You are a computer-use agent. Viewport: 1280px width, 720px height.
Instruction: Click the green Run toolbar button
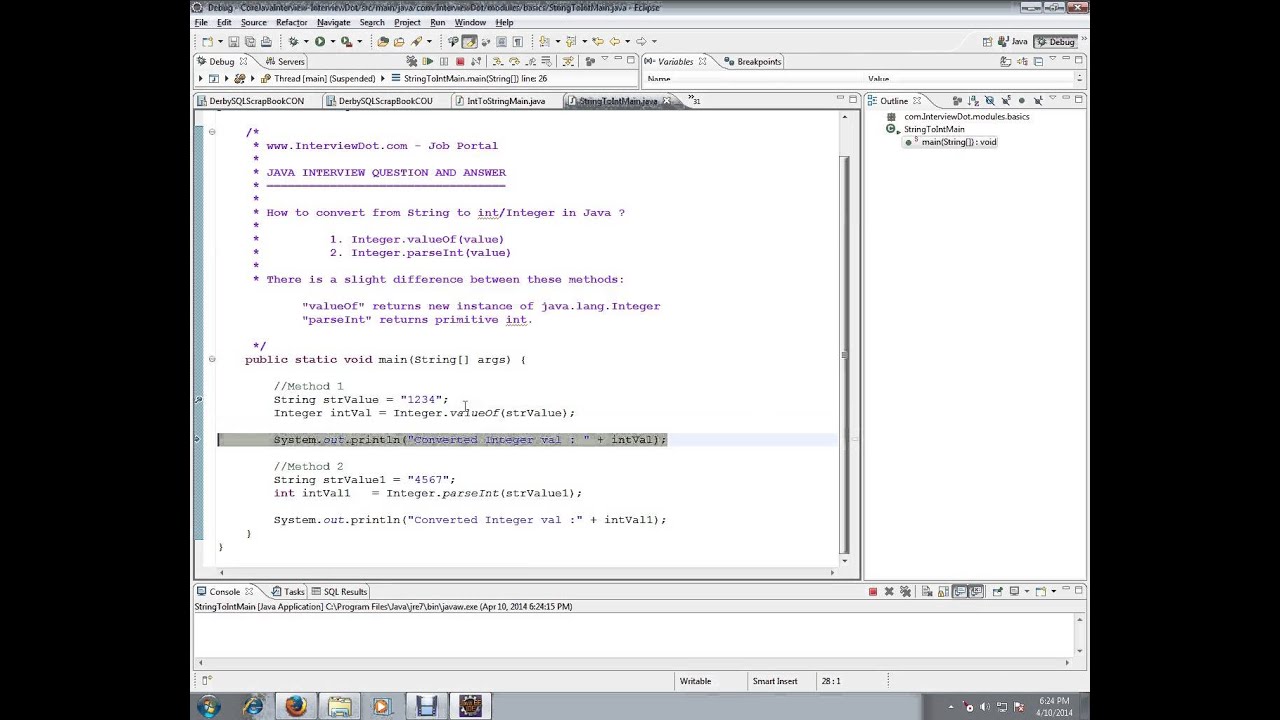320,42
